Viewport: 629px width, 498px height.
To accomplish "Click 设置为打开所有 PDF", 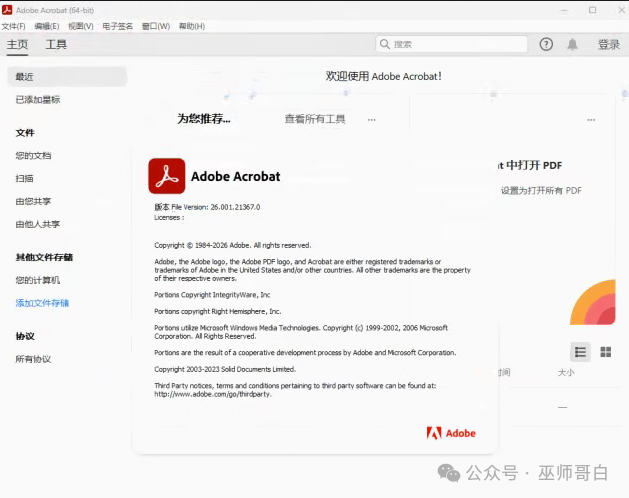I will [541, 191].
